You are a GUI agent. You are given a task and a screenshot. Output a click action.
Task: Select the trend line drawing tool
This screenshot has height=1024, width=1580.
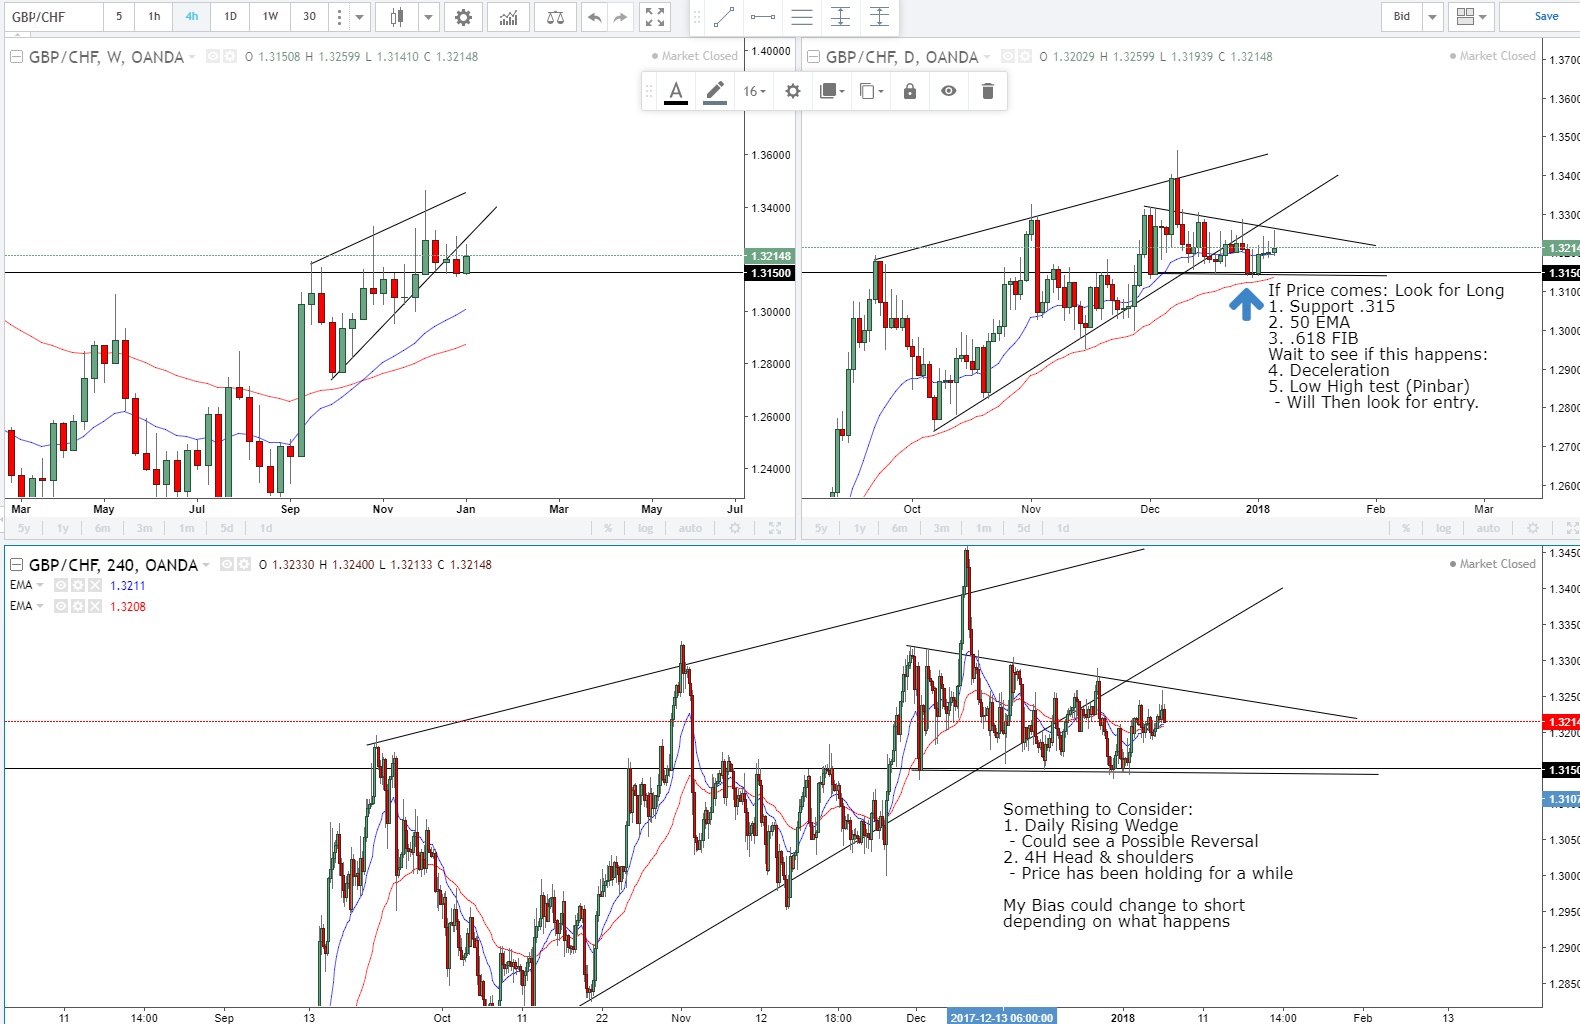click(x=725, y=17)
